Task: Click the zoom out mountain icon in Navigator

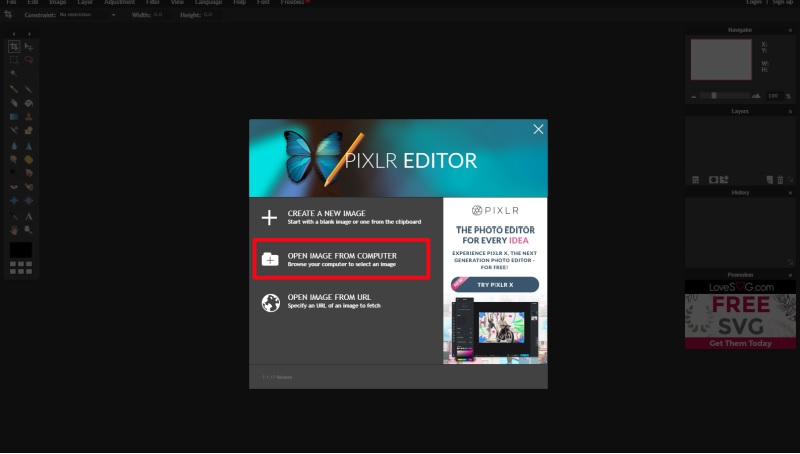Action: (694, 96)
